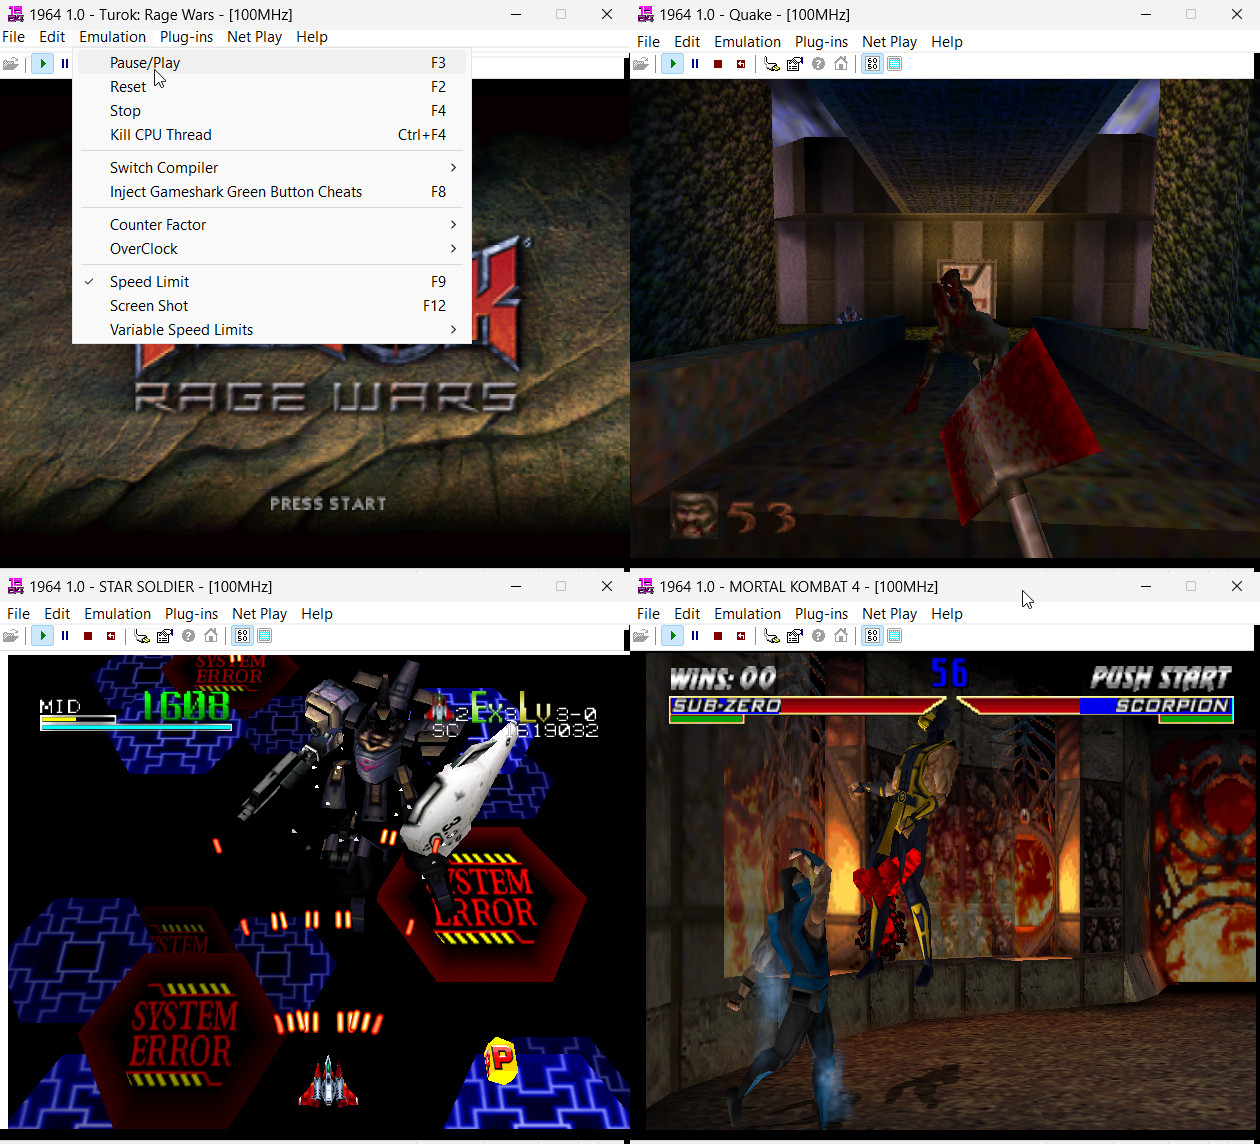Viewport: 1260px width, 1144px height.
Task: Open the Emulation menu in MORTAL KOMBAT 4 window
Action: click(x=747, y=614)
